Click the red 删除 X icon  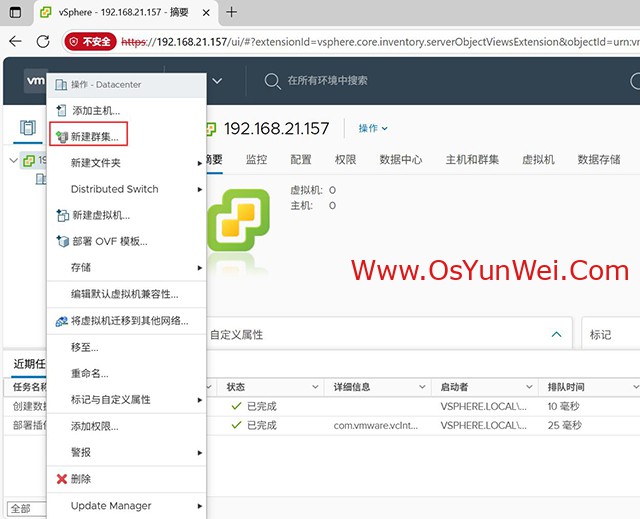click(62, 479)
